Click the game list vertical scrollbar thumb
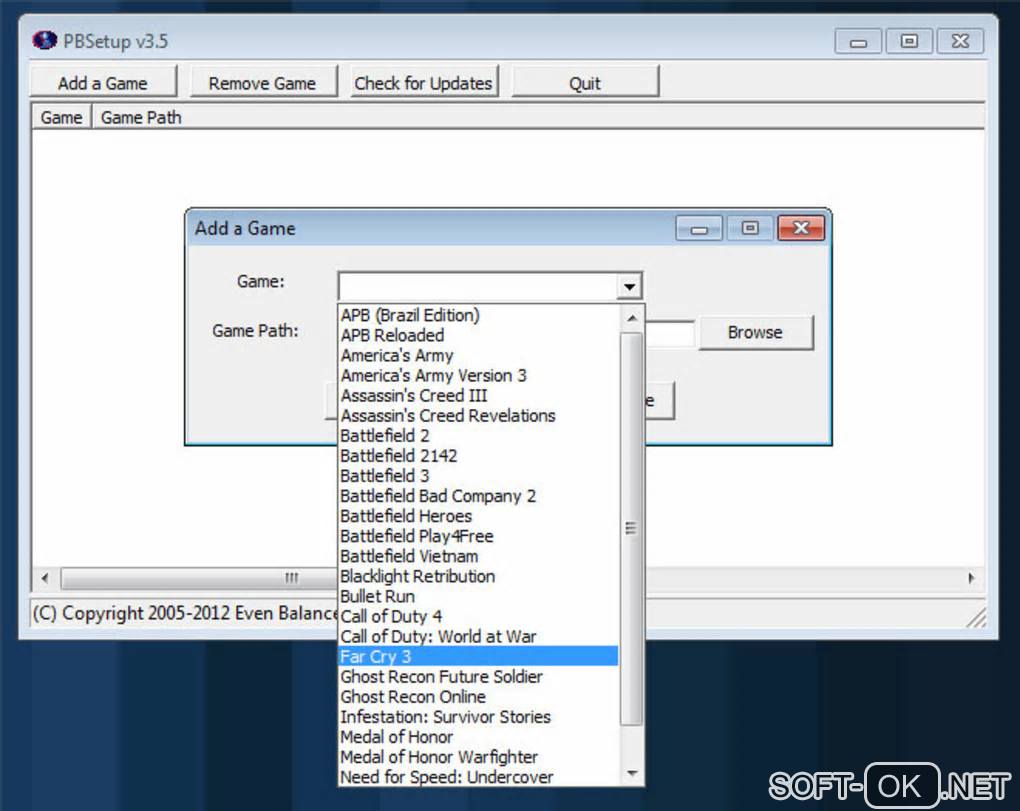 point(631,528)
